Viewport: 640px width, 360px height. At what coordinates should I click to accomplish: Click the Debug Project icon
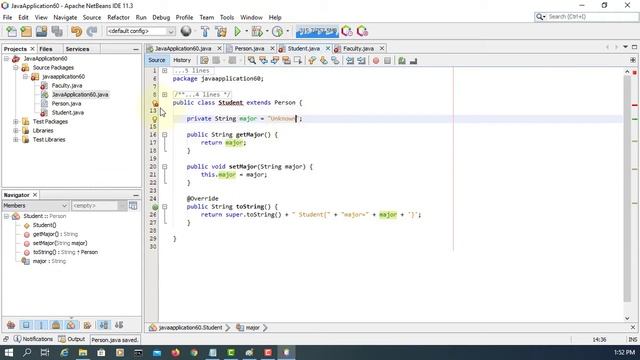coord(257,31)
